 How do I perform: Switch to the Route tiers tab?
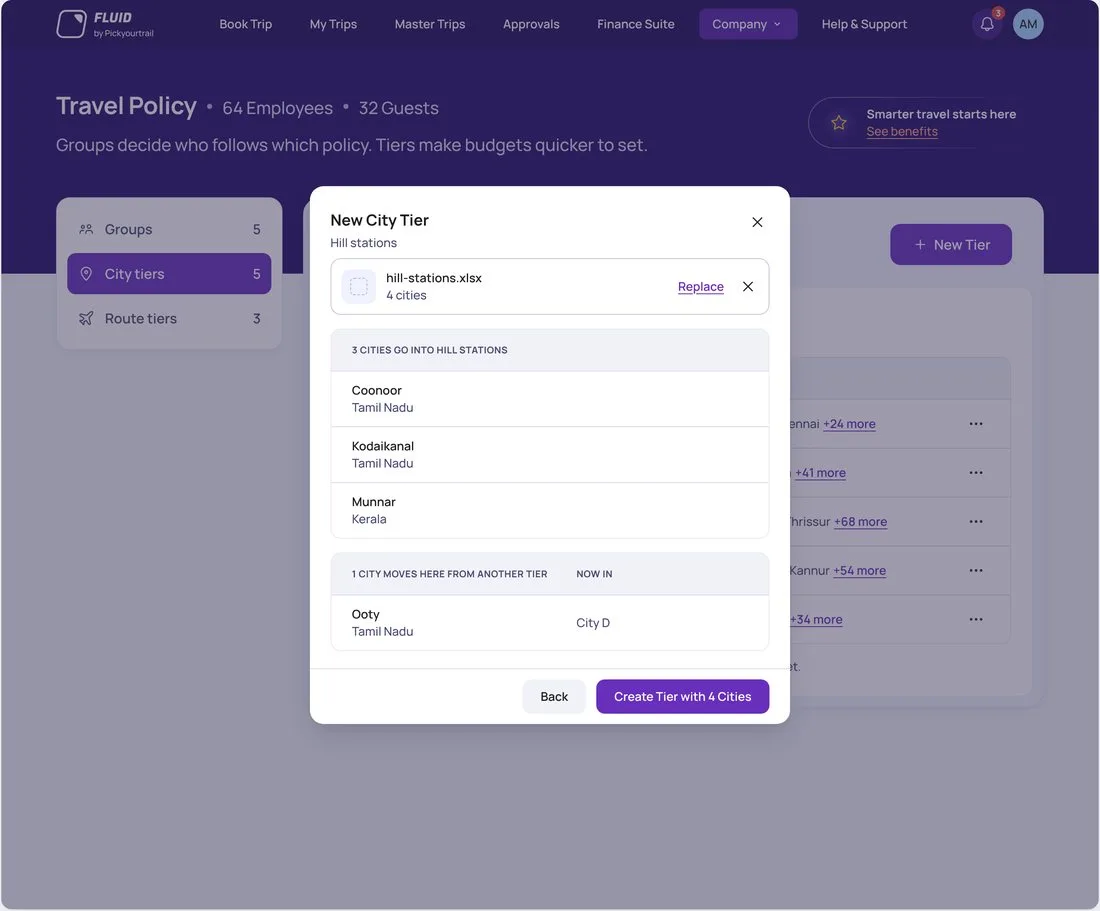(169, 318)
